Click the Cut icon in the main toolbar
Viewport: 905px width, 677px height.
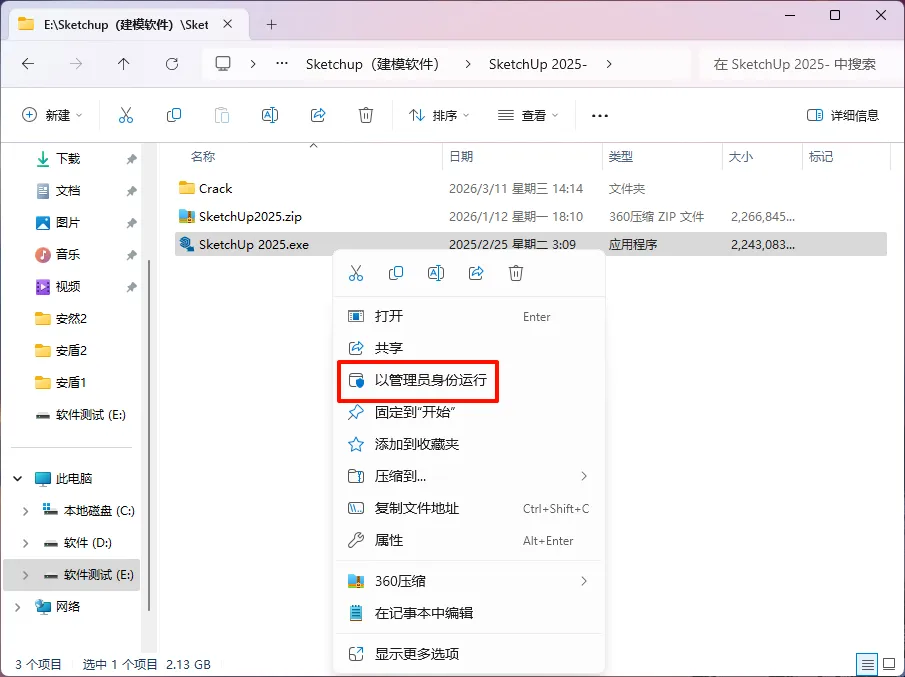pyautogui.click(x=125, y=115)
